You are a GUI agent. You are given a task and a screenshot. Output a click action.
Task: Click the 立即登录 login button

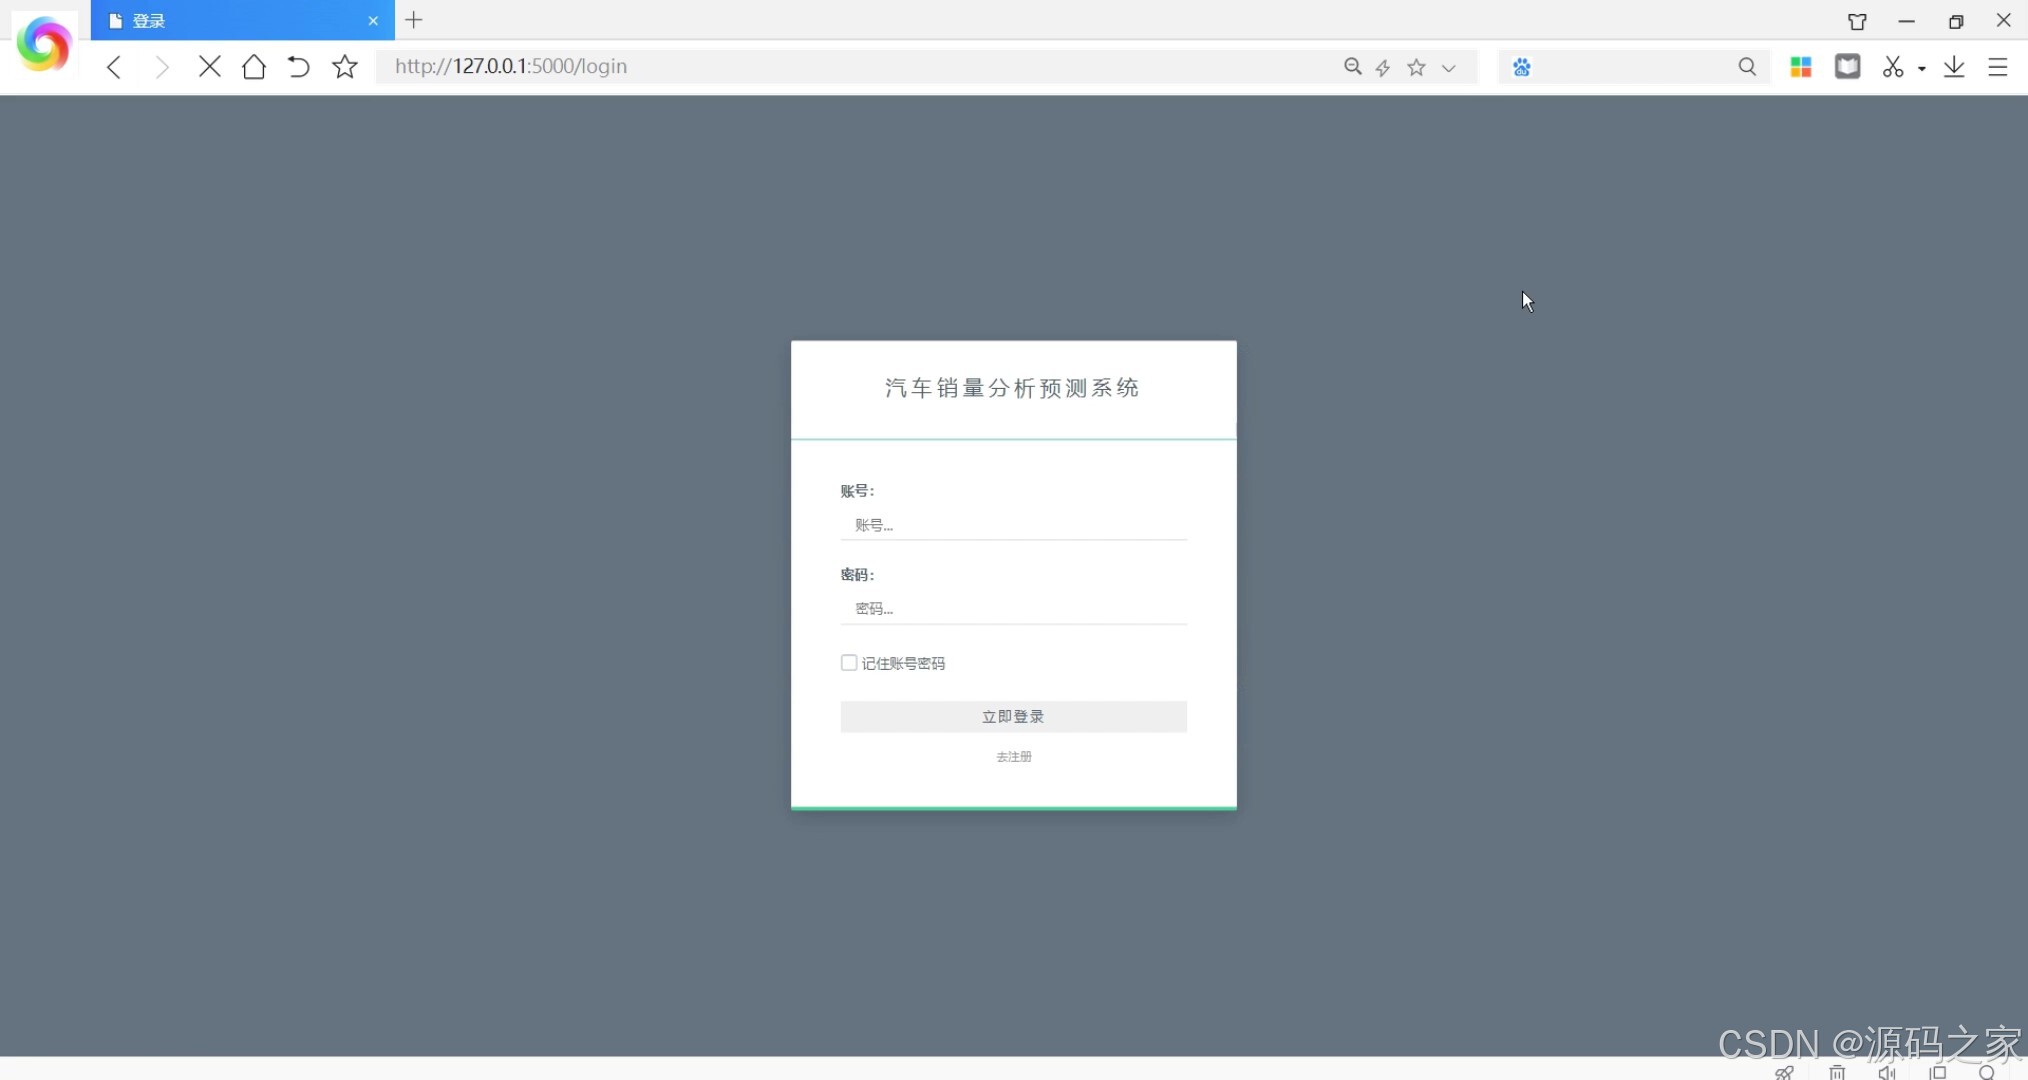(1013, 716)
